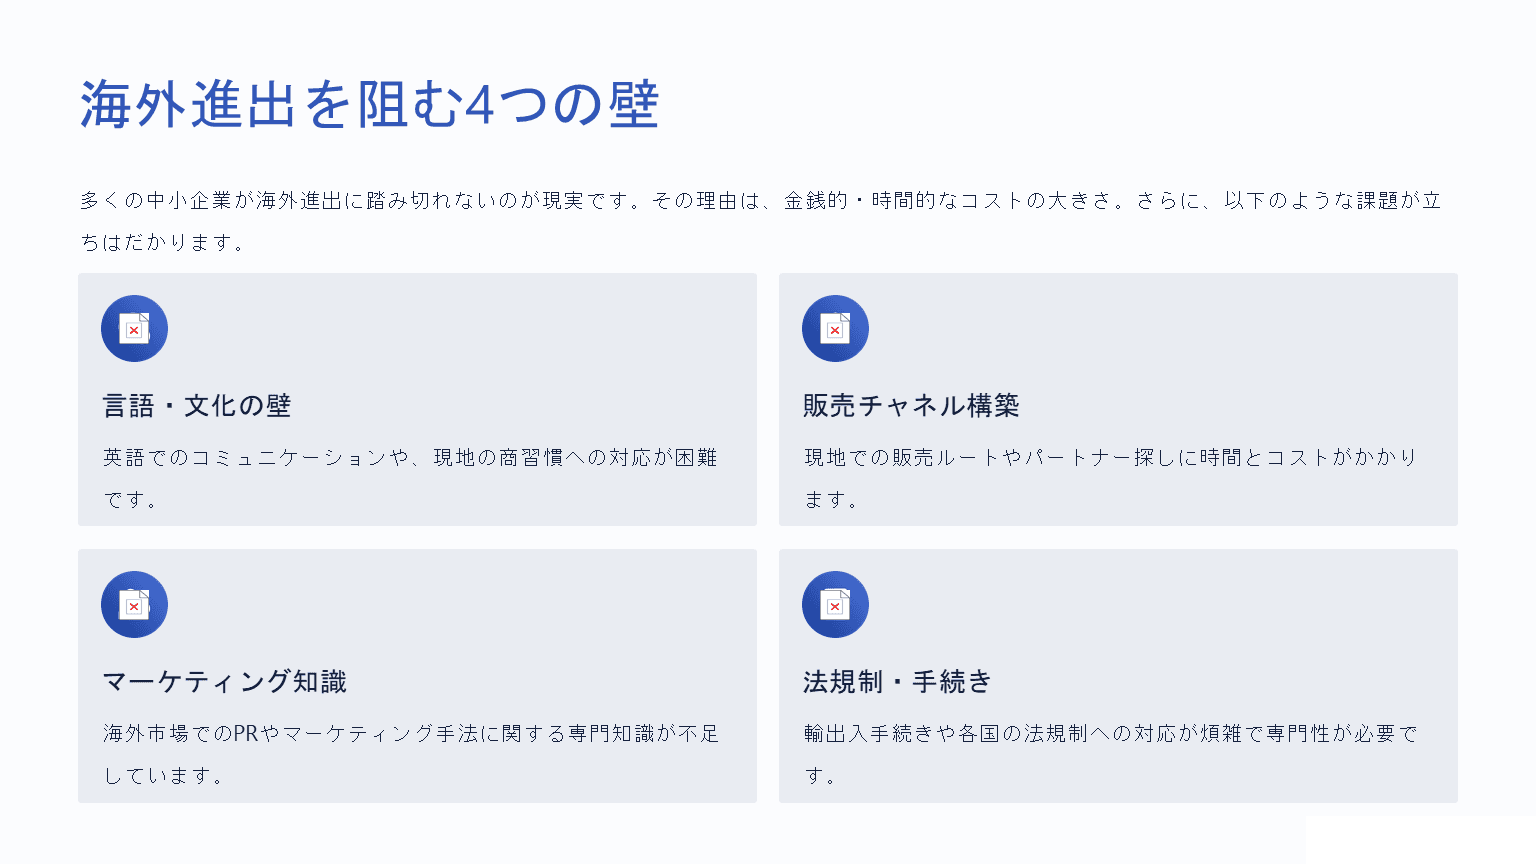The width and height of the screenshot is (1536, 864).
Task: Click the white box at slide's bottom-right corner
Action: [x=1420, y=840]
